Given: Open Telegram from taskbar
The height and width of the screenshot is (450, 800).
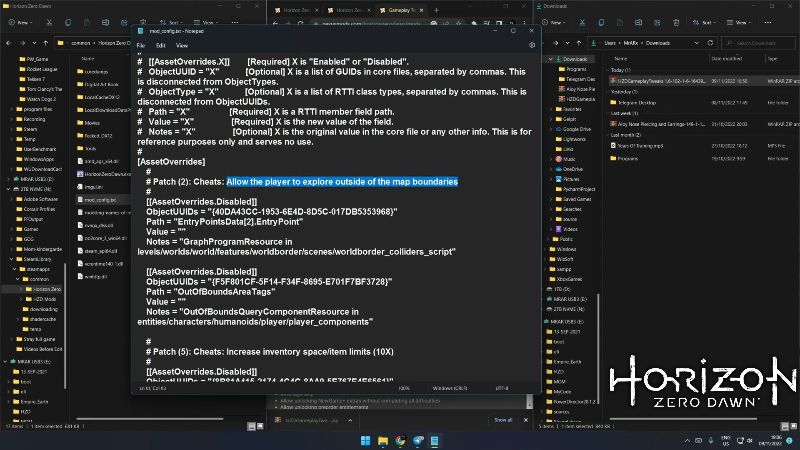Looking at the screenshot, I should point(418,441).
